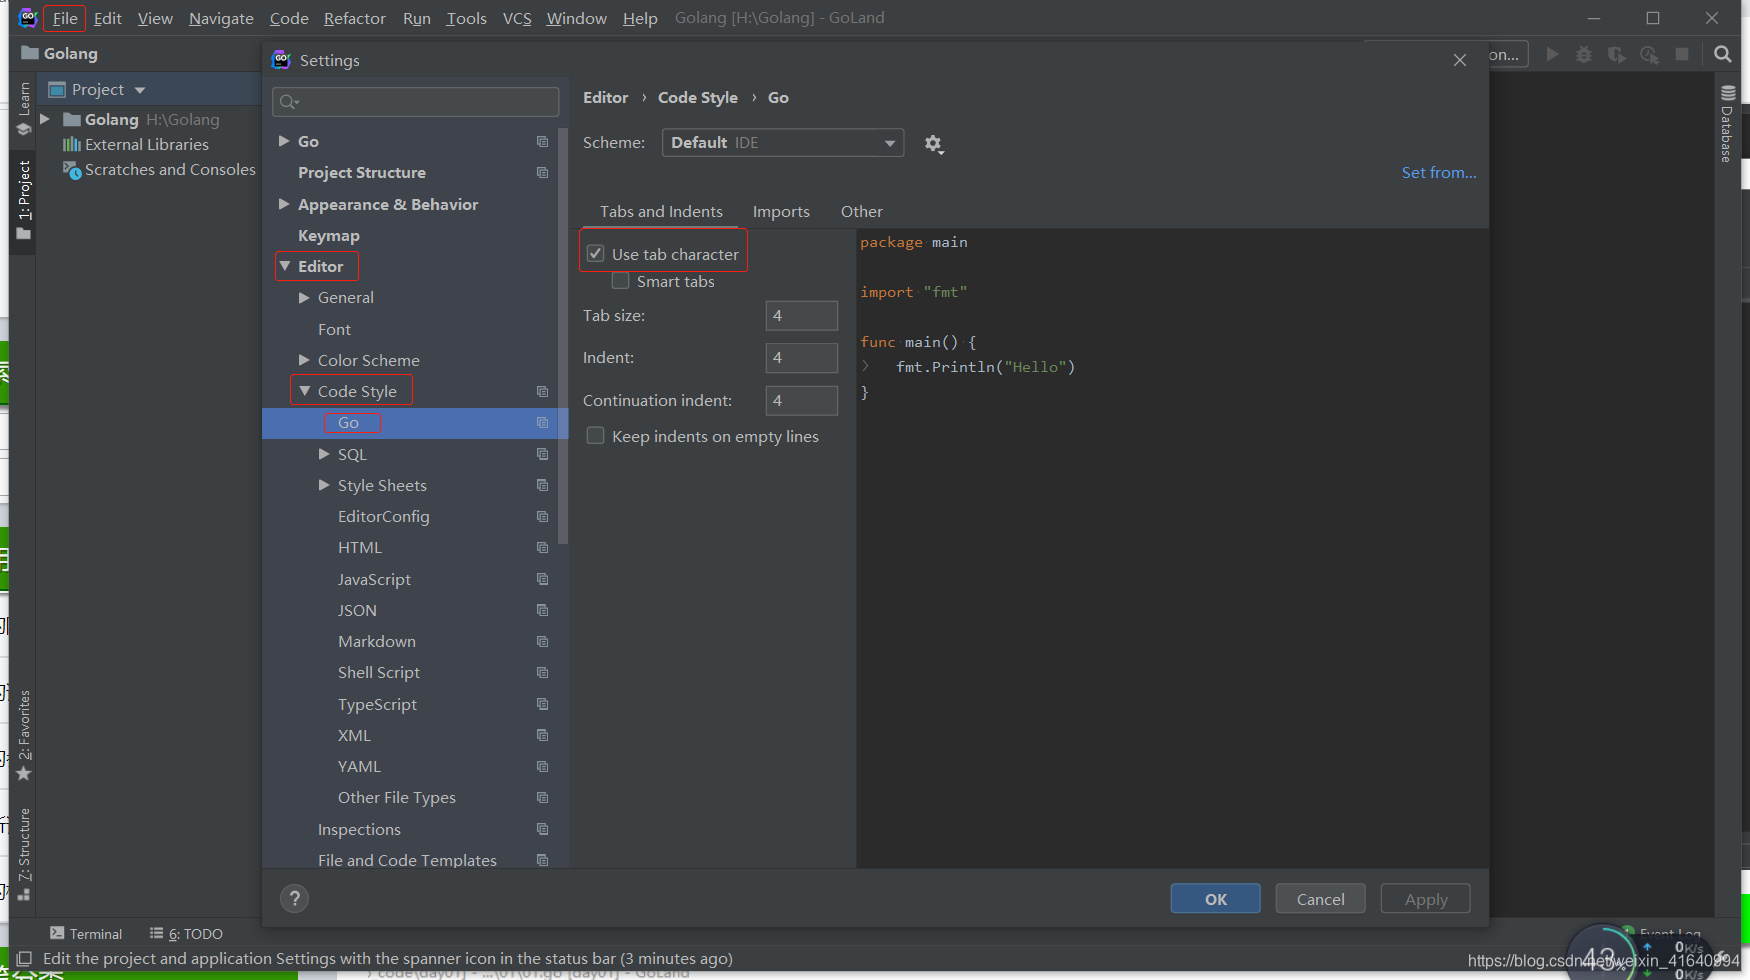Open the File menu

[65, 18]
